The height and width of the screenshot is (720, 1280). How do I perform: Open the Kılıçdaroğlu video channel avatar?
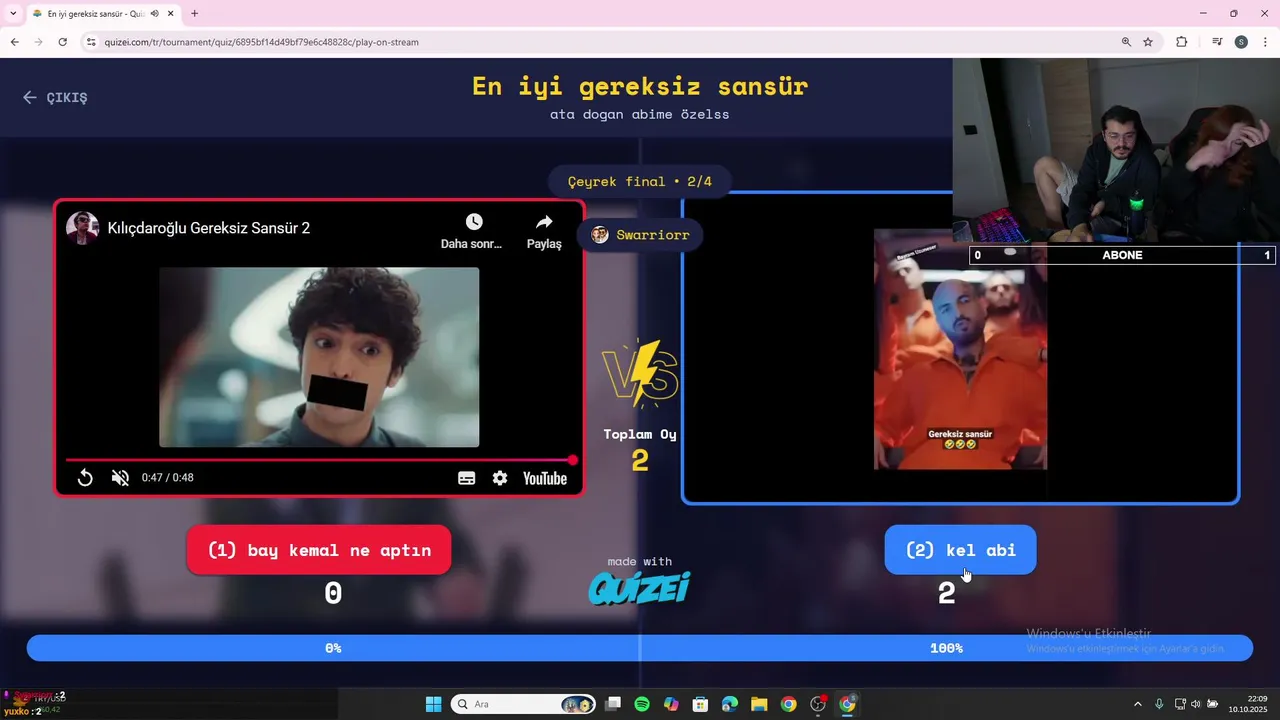click(82, 228)
